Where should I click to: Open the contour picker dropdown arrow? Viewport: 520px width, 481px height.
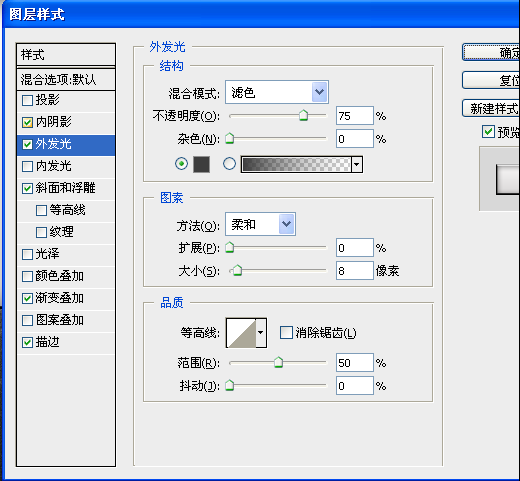click(x=261, y=333)
